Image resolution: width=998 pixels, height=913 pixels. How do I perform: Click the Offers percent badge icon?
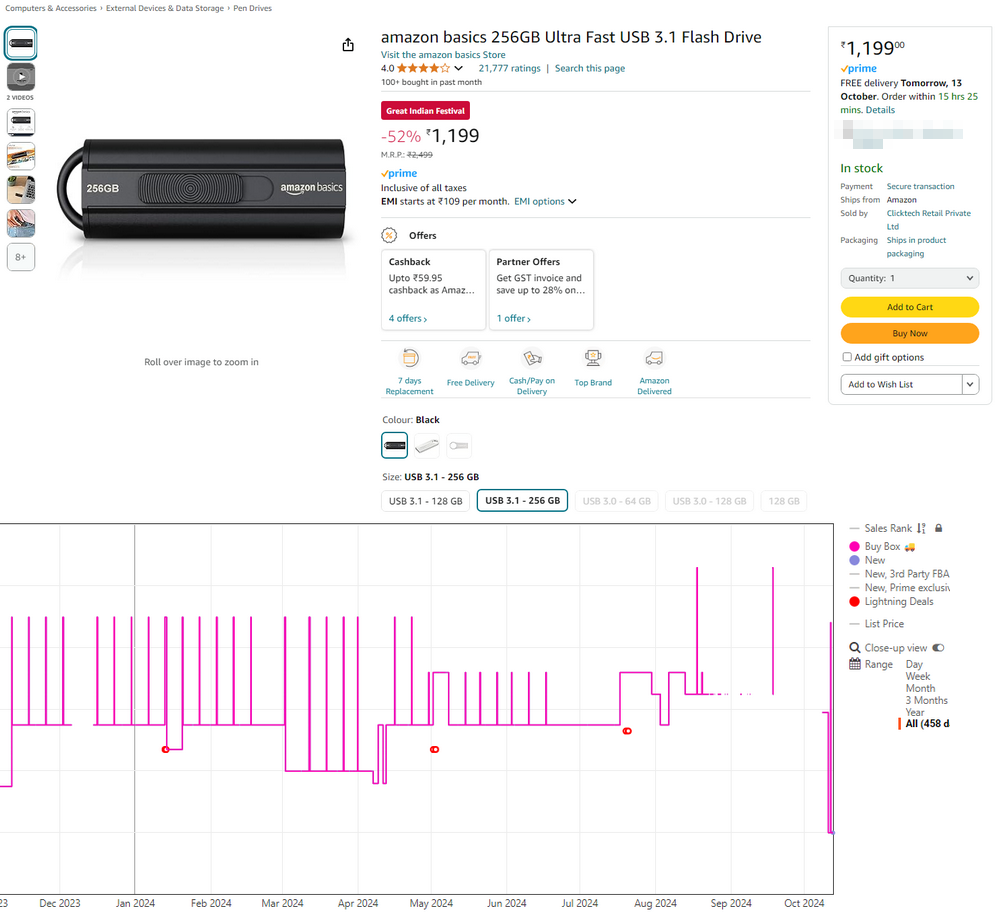(389, 236)
